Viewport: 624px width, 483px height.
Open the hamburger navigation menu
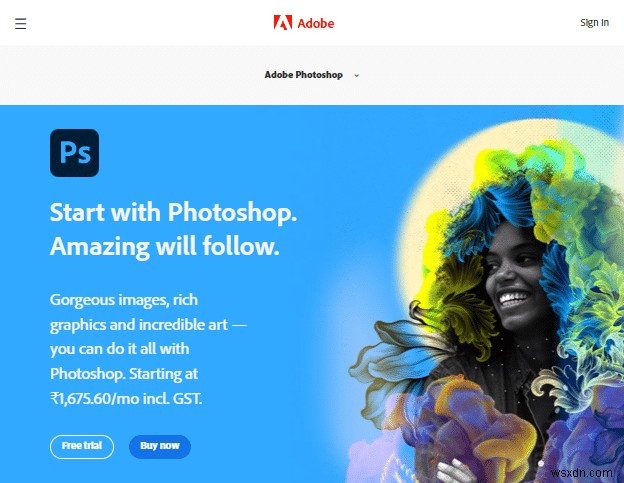(x=21, y=23)
